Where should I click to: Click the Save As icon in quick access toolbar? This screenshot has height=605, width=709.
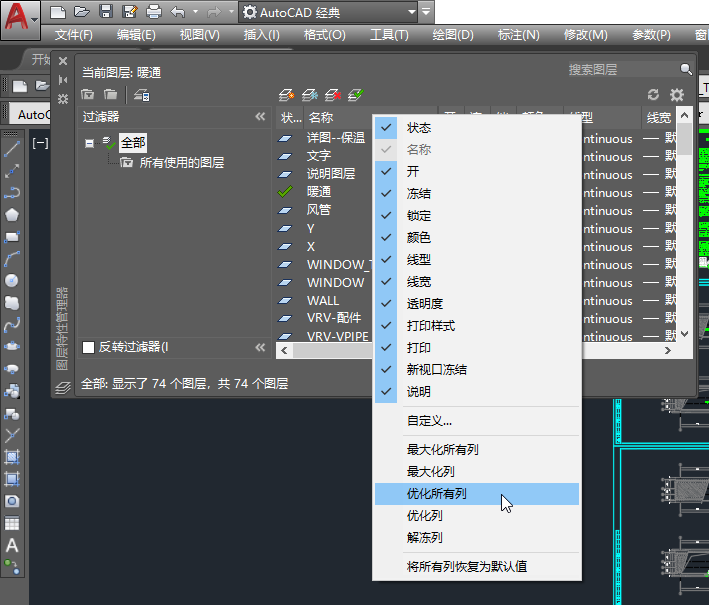(x=130, y=12)
